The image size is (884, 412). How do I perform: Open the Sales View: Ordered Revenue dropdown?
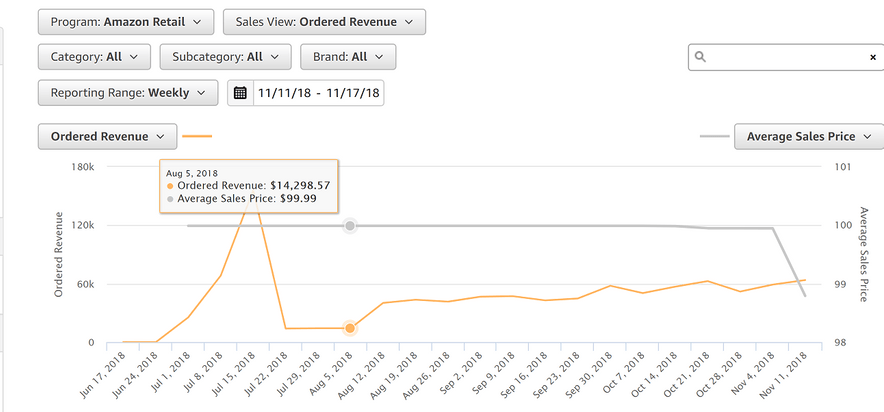pos(324,21)
